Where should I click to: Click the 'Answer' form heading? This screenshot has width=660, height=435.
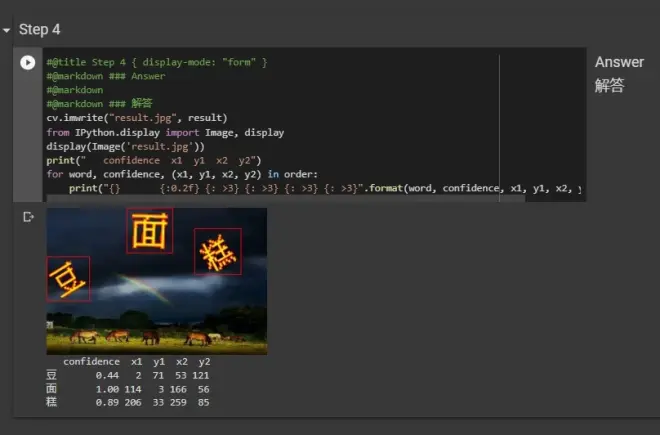pyautogui.click(x=619, y=62)
